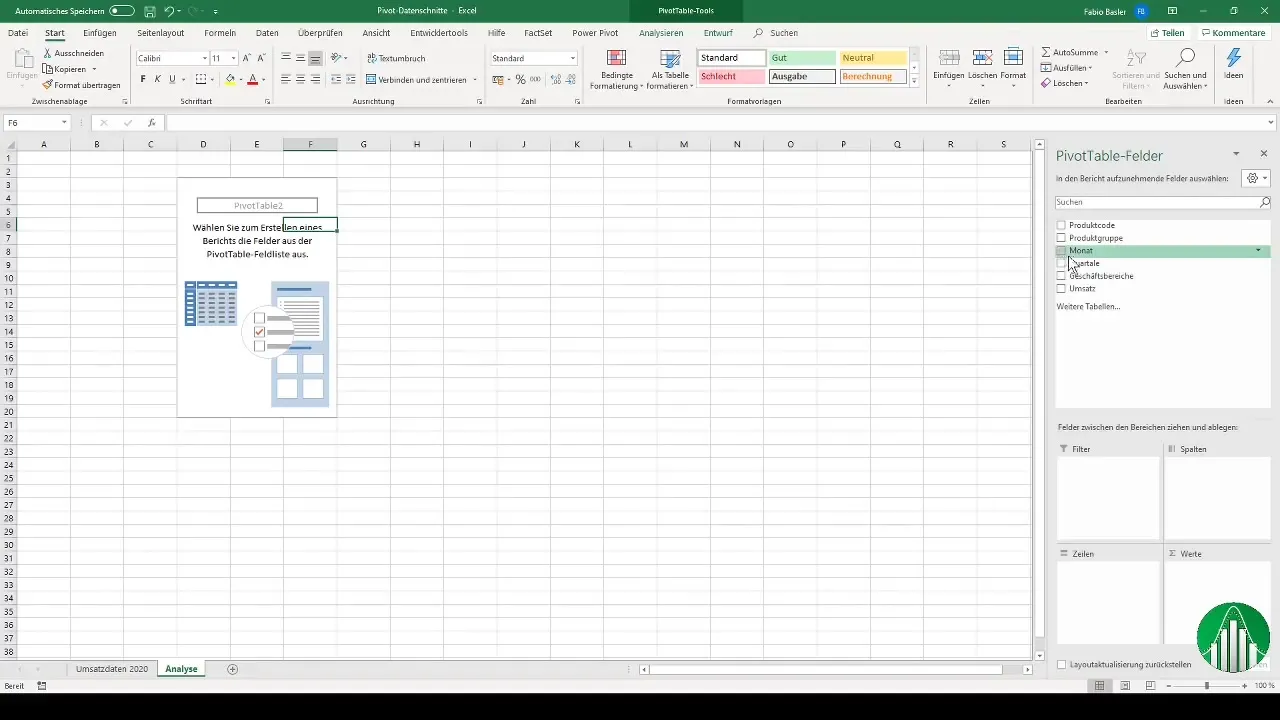Open the Ausfüllen dropdown
Screen dimensions: 1280x720
[1066, 68]
